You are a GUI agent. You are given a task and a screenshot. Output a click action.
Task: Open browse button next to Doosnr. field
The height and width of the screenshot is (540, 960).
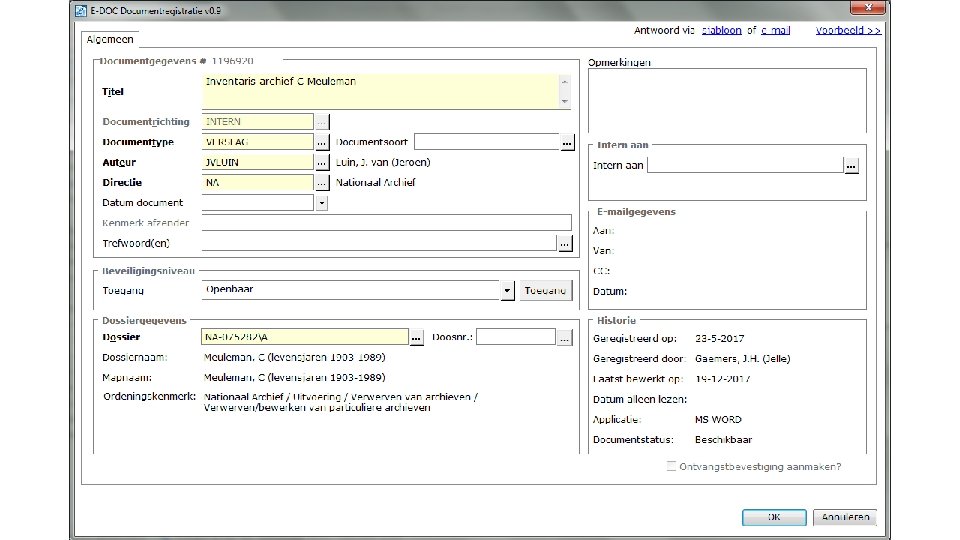click(564, 337)
